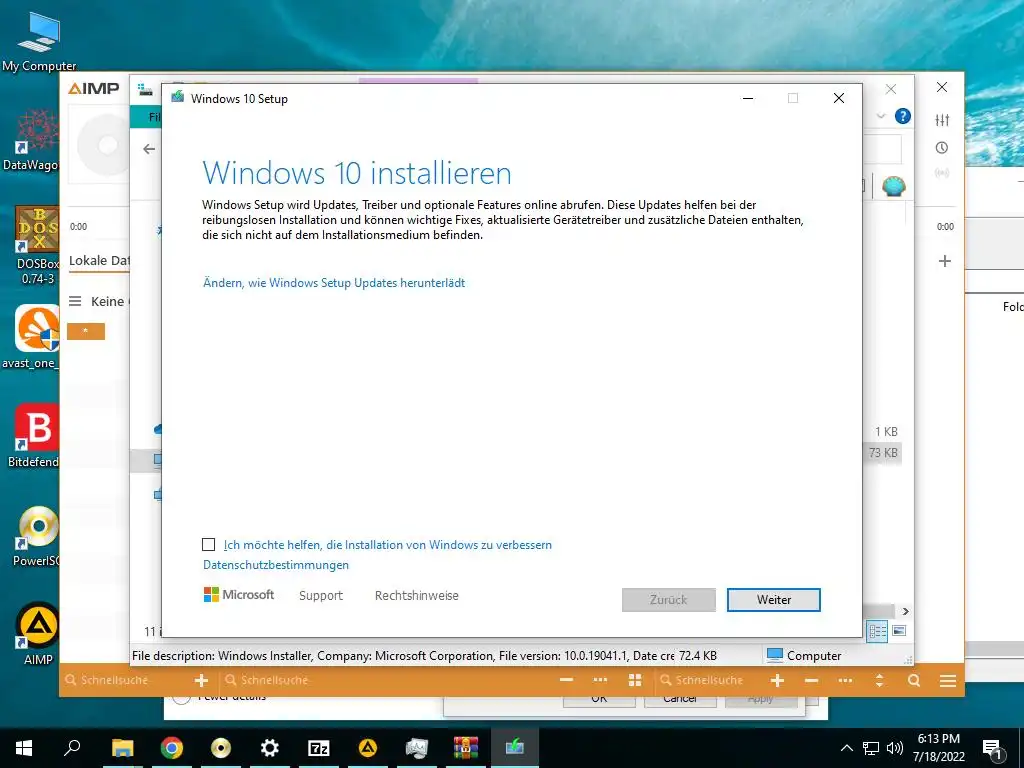Viewport: 1024px width, 768px height.
Task: Open WinRAR from the taskbar
Action: point(466,748)
